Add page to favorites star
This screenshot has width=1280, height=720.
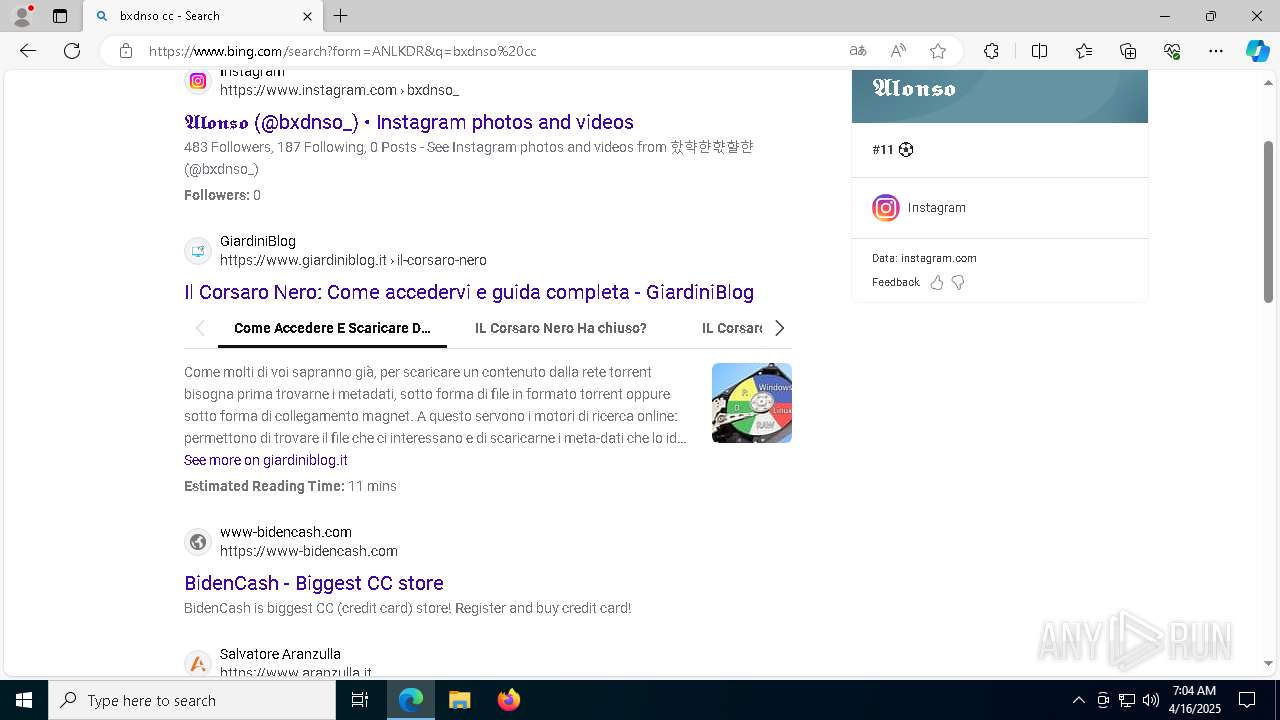click(938, 51)
